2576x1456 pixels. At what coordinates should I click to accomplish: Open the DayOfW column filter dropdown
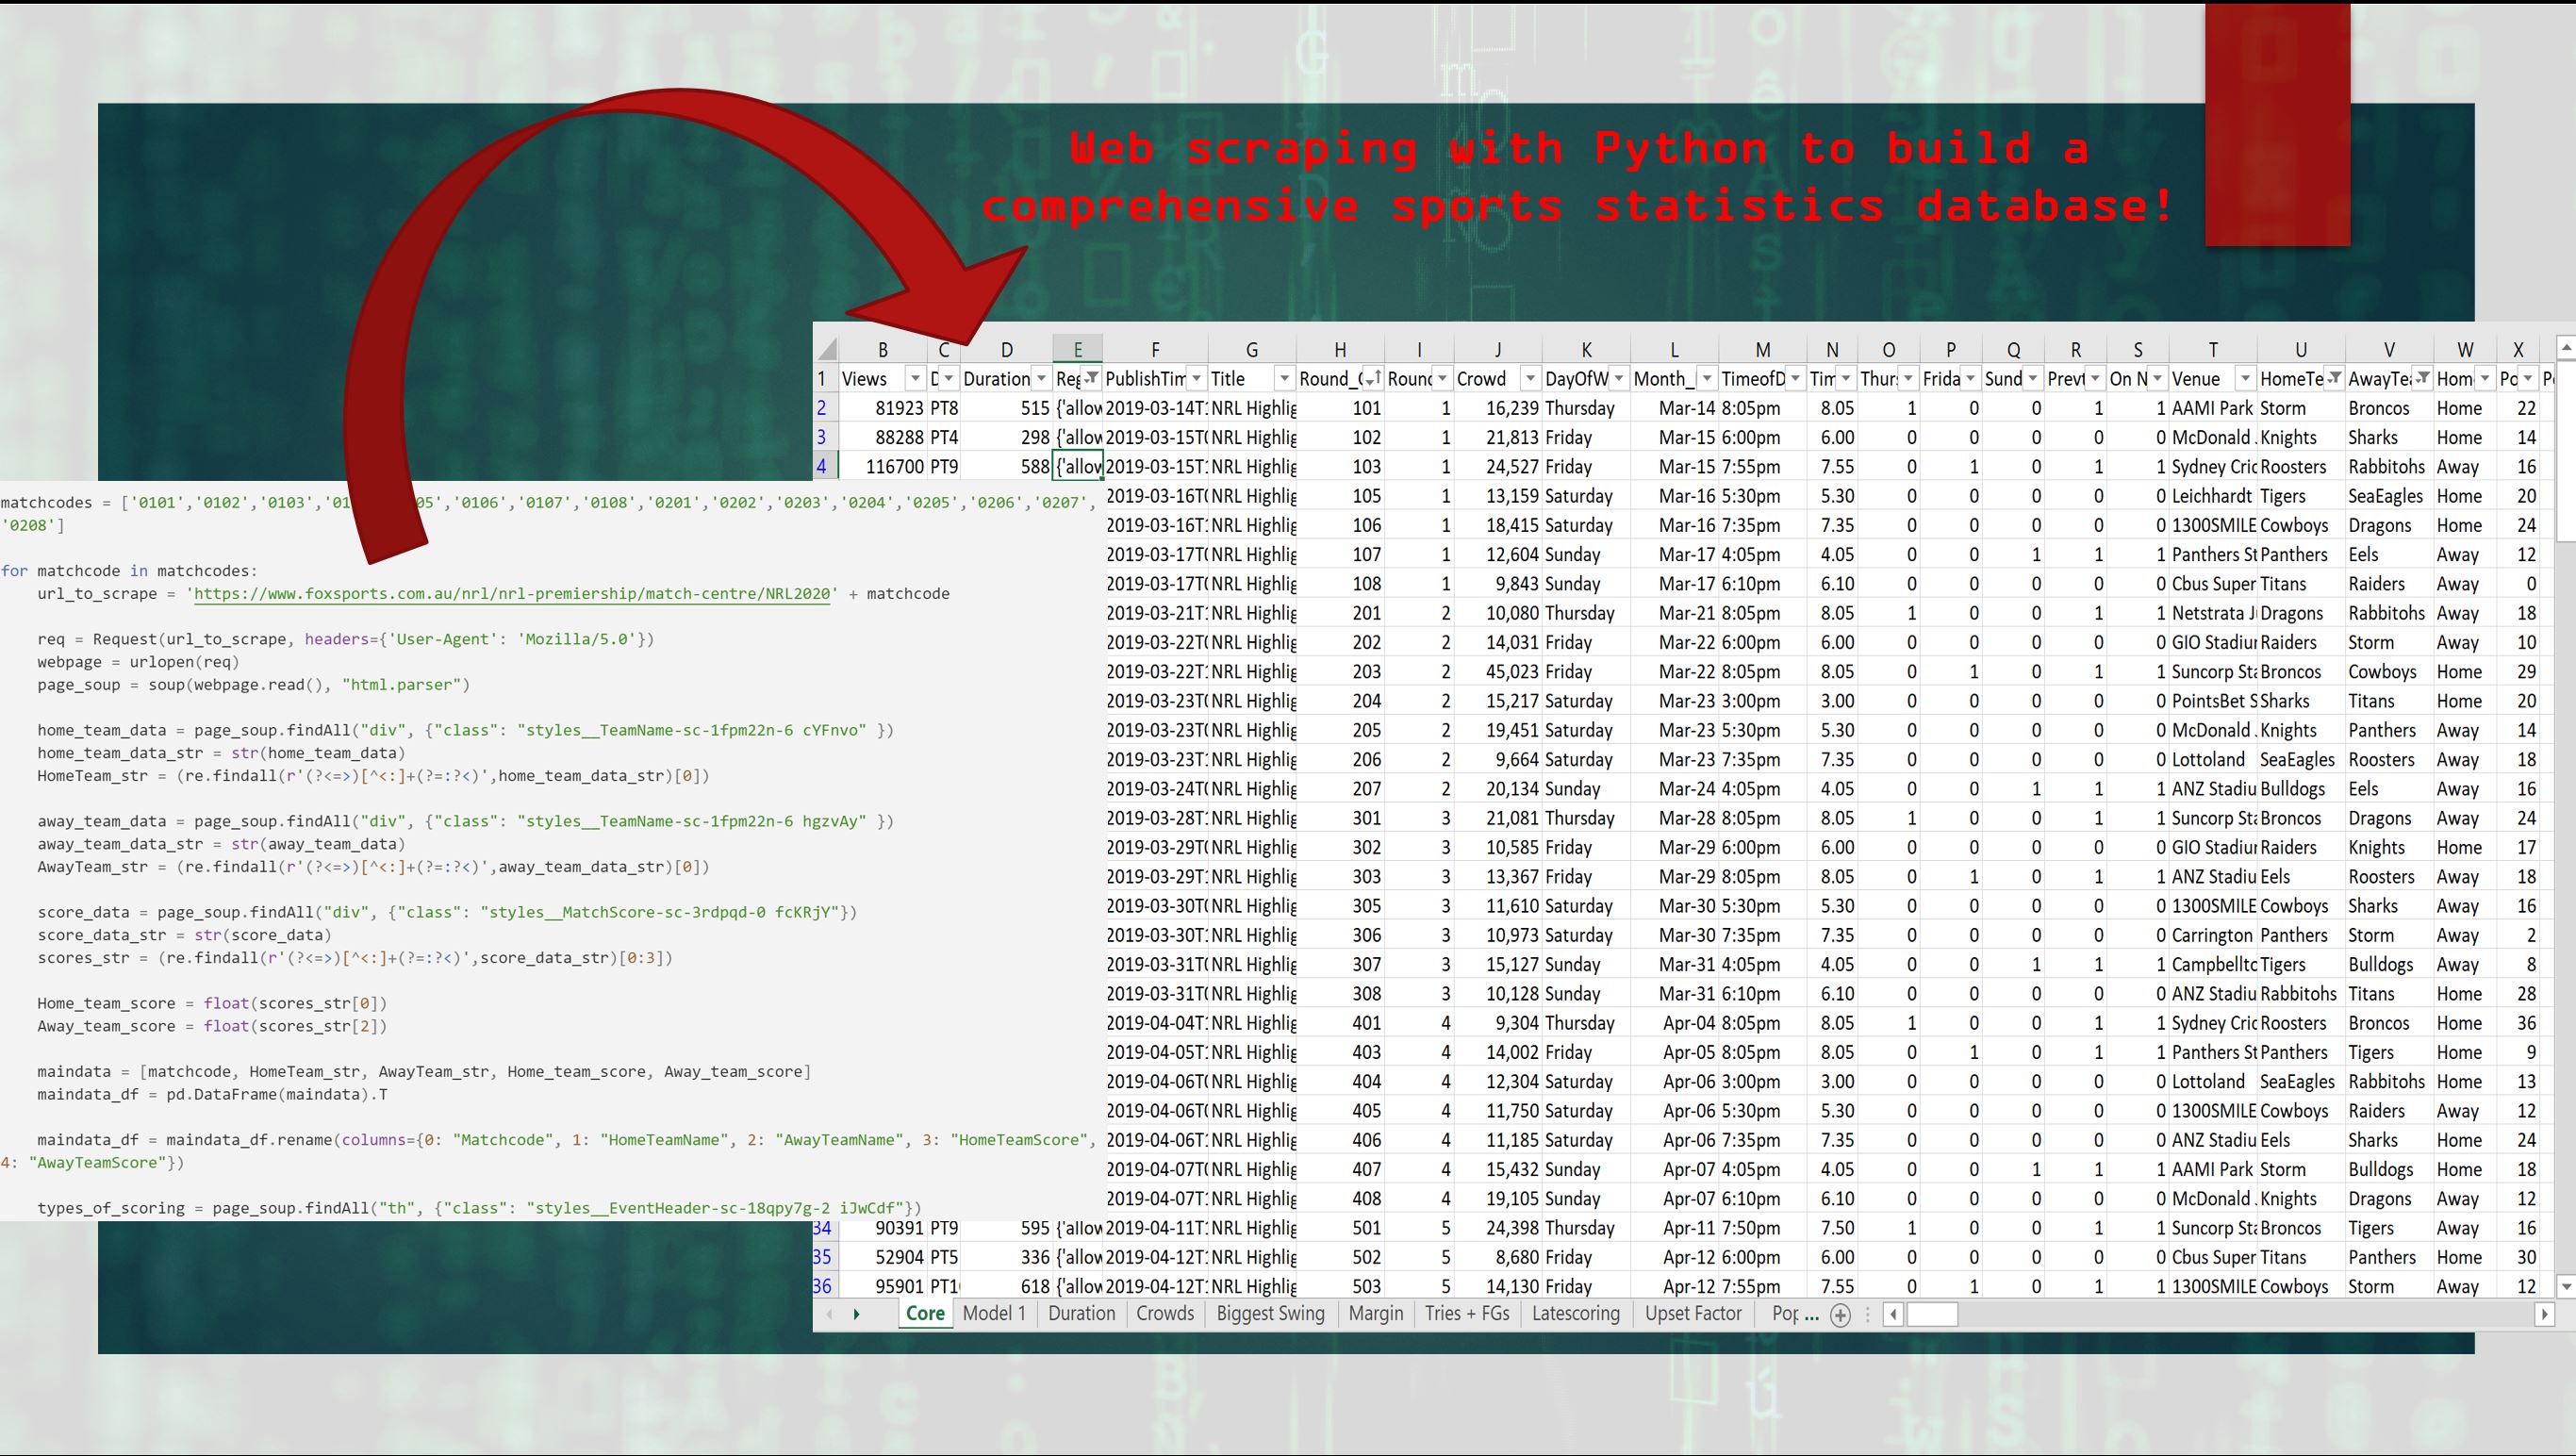pos(1618,378)
